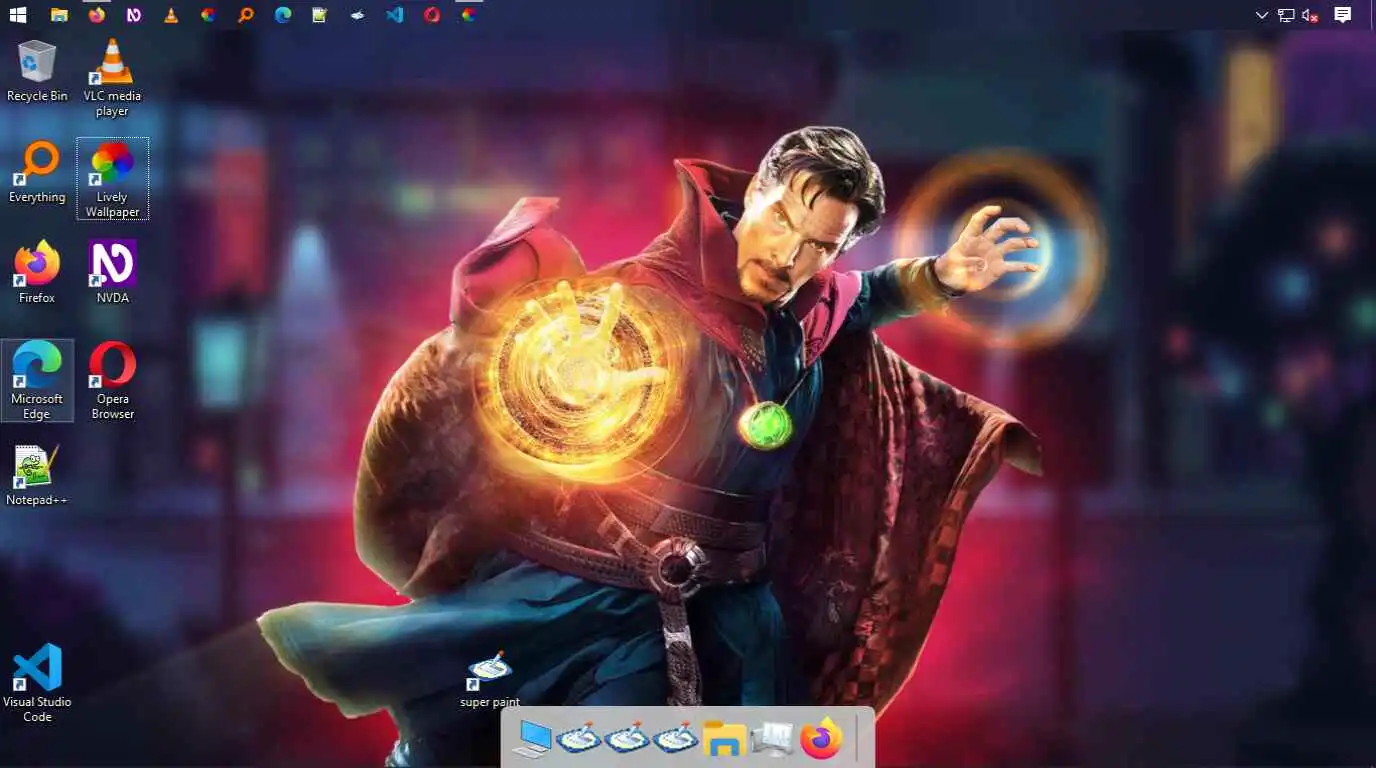Click the muted volume tray icon
The width and height of the screenshot is (1376, 768).
(x=1311, y=15)
